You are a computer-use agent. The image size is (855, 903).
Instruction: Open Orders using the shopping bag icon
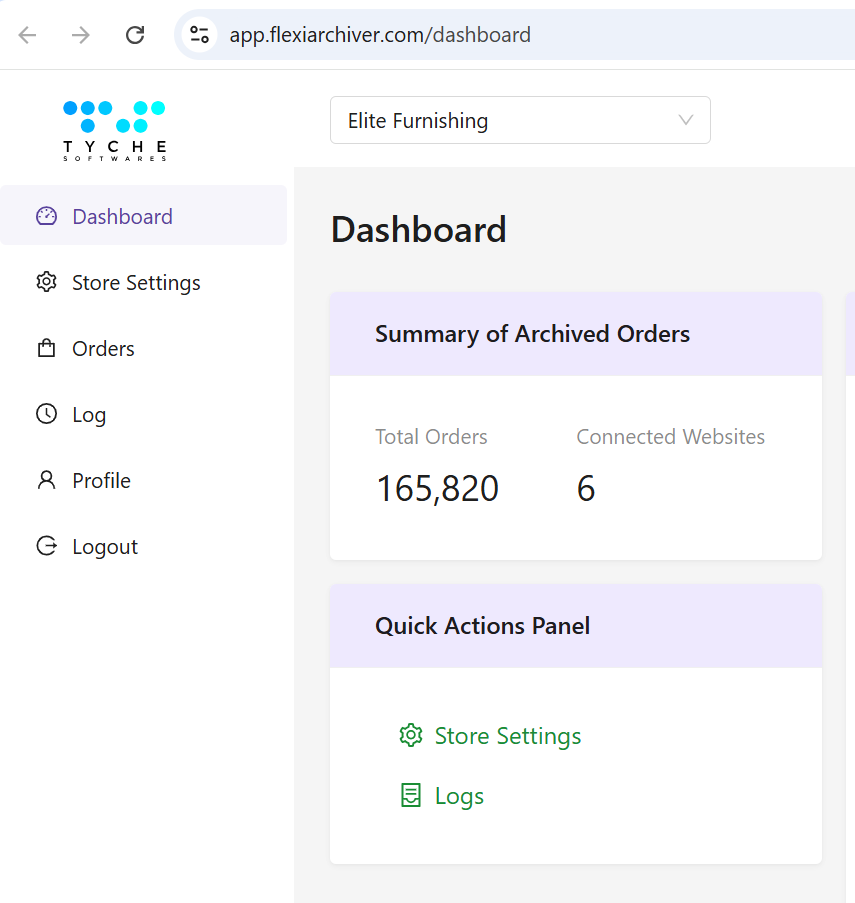coord(46,348)
